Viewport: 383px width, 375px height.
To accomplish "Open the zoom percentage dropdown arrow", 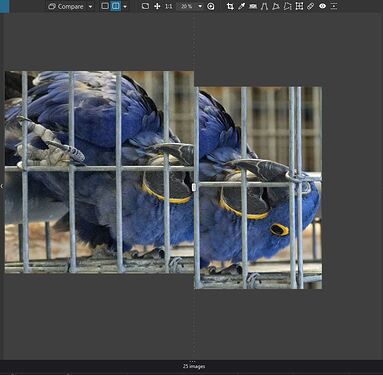I will click(200, 6).
